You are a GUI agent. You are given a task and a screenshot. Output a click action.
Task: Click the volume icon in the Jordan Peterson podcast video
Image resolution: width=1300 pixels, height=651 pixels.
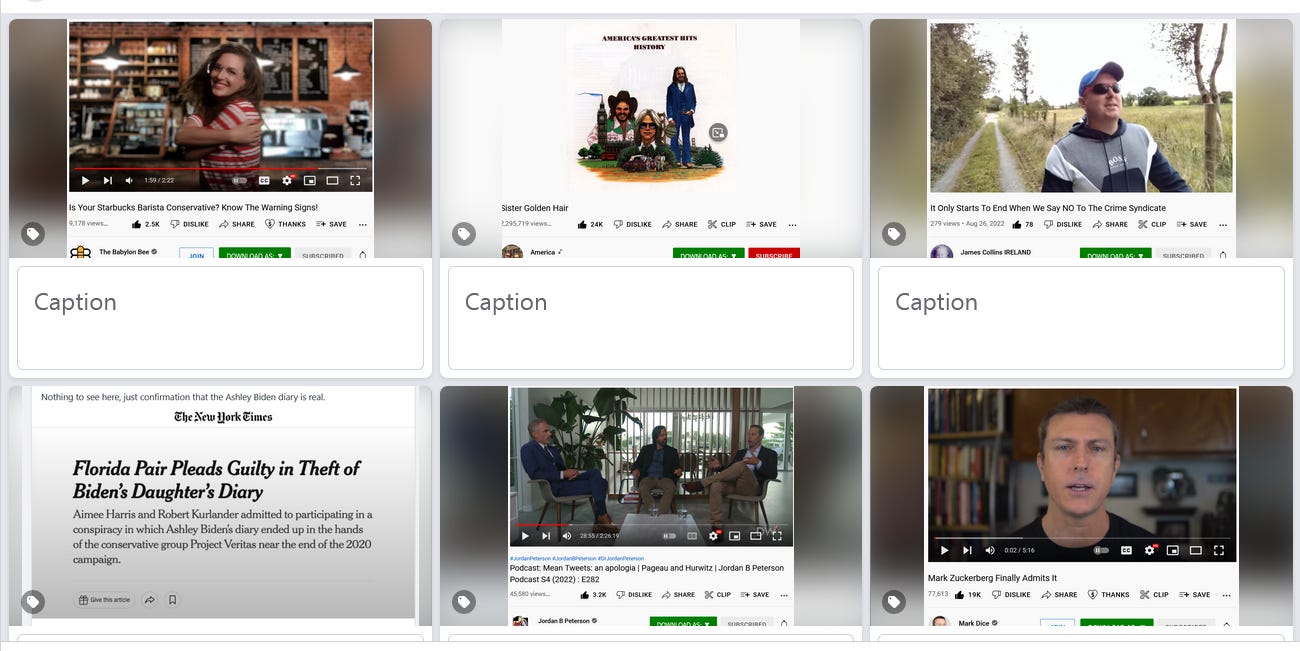point(567,536)
